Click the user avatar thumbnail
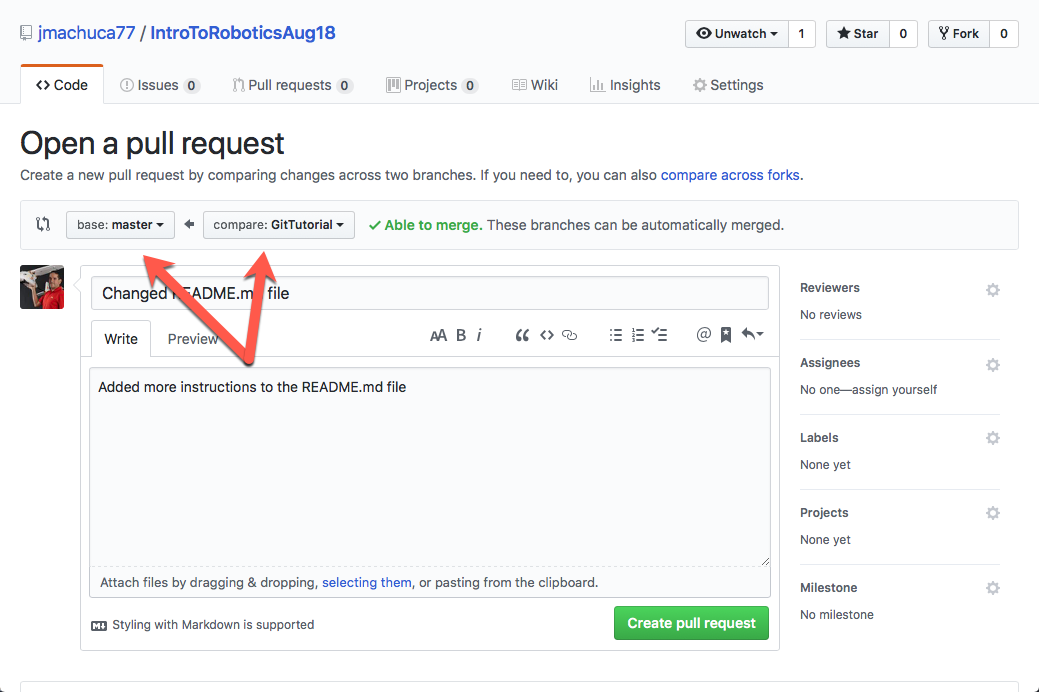Viewport: 1039px width, 692px height. click(42, 287)
